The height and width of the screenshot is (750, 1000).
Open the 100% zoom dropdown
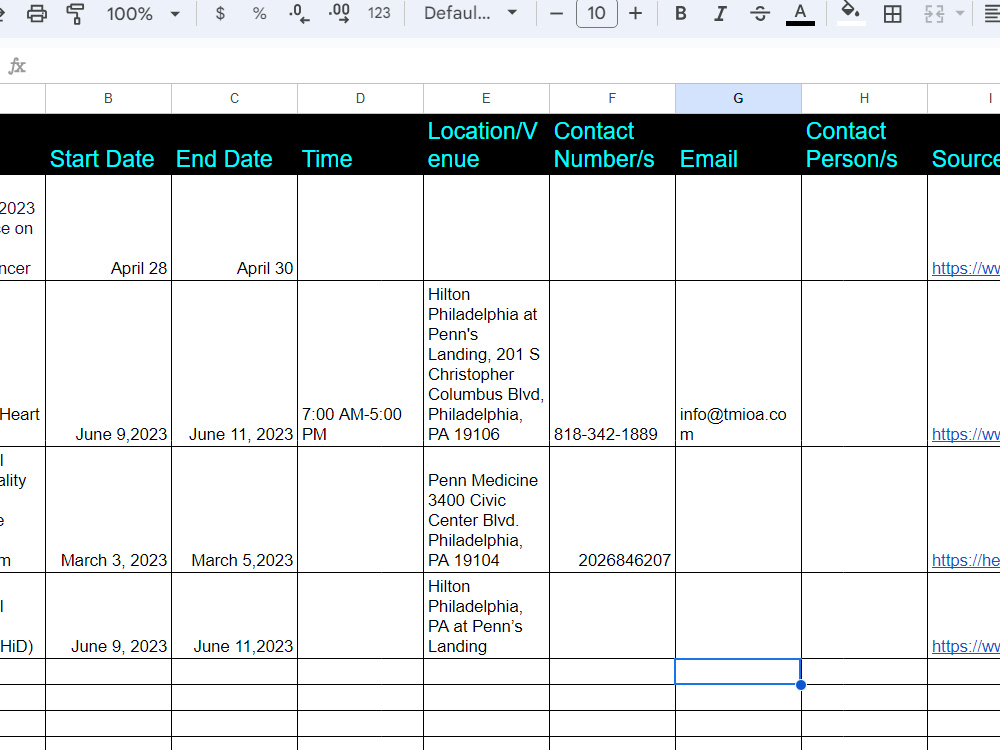pos(143,13)
